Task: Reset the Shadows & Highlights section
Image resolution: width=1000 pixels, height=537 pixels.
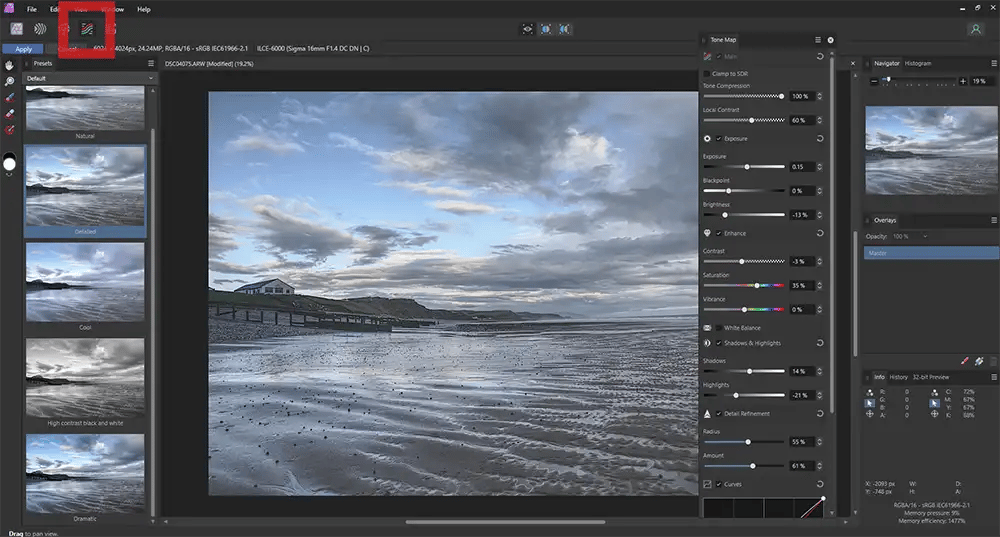Action: tap(820, 343)
